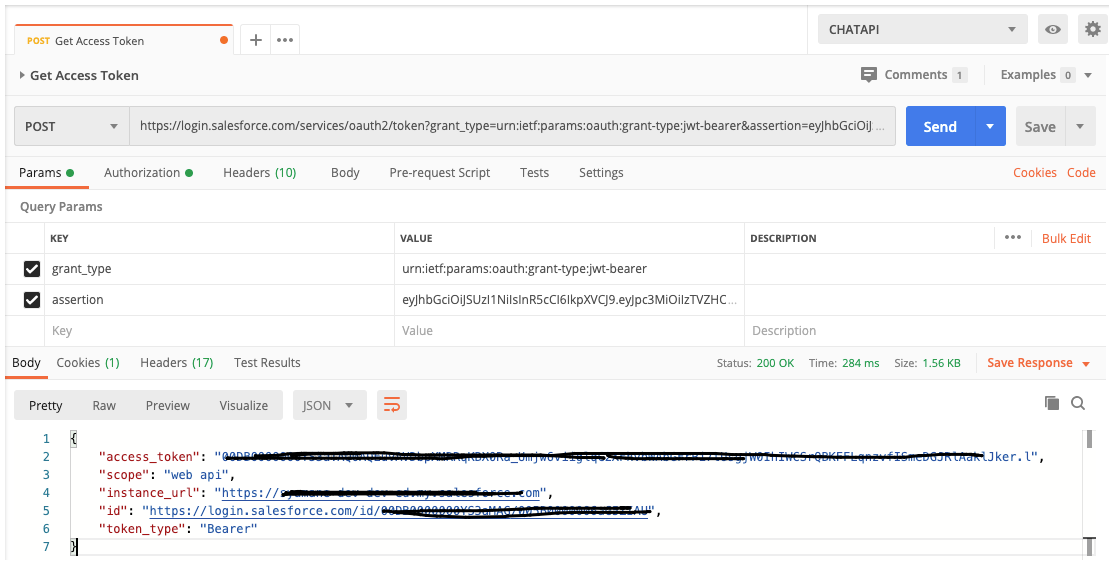This screenshot has height=564, width=1113.
Task: Click the grant_type key cell
Action: pyautogui.click(x=220, y=269)
